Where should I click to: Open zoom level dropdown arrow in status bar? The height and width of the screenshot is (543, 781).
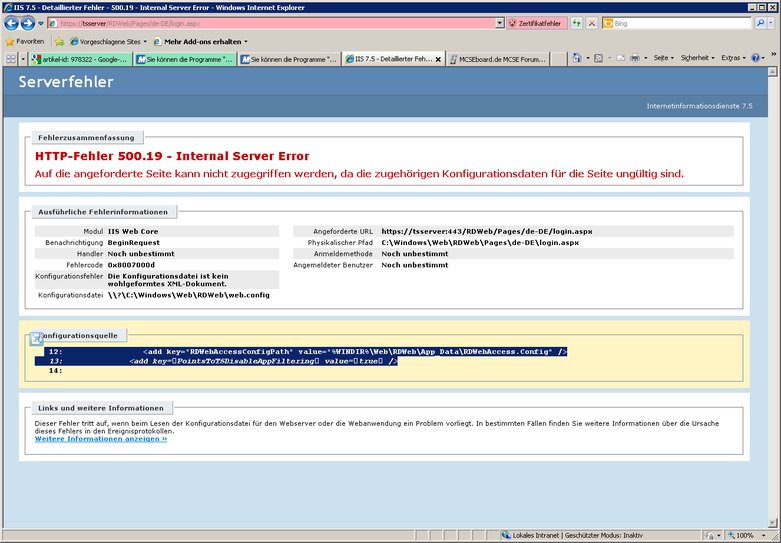[x=764, y=536]
